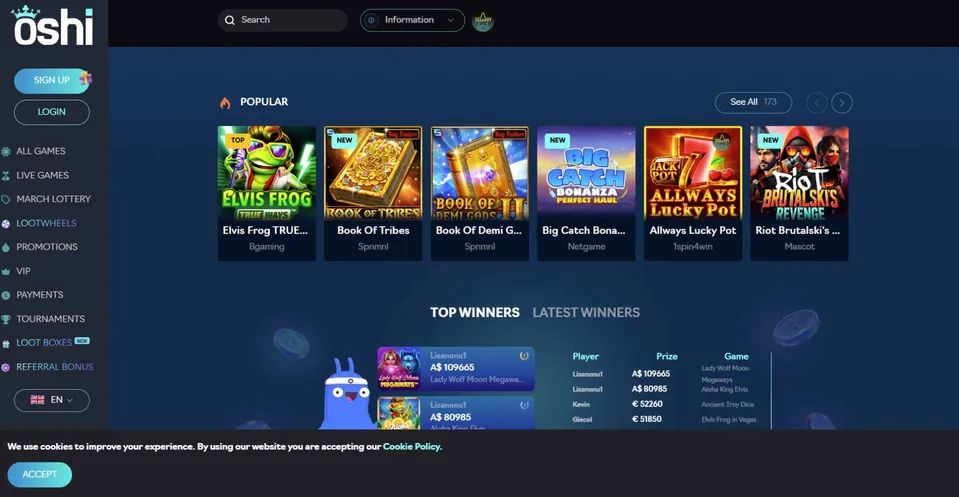Open the jackpot star icon in header
This screenshot has height=497, width=959.
[483, 21]
